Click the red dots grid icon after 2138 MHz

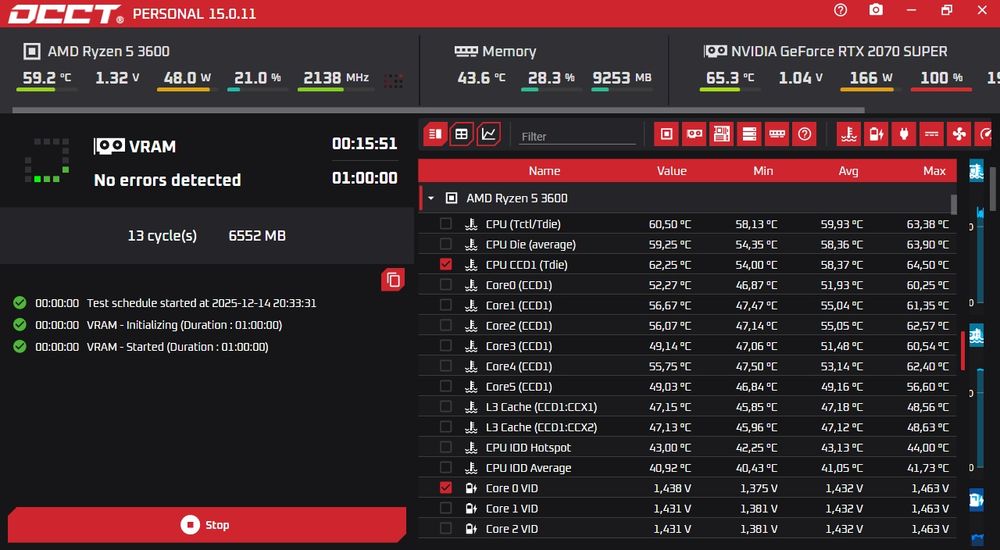(393, 80)
